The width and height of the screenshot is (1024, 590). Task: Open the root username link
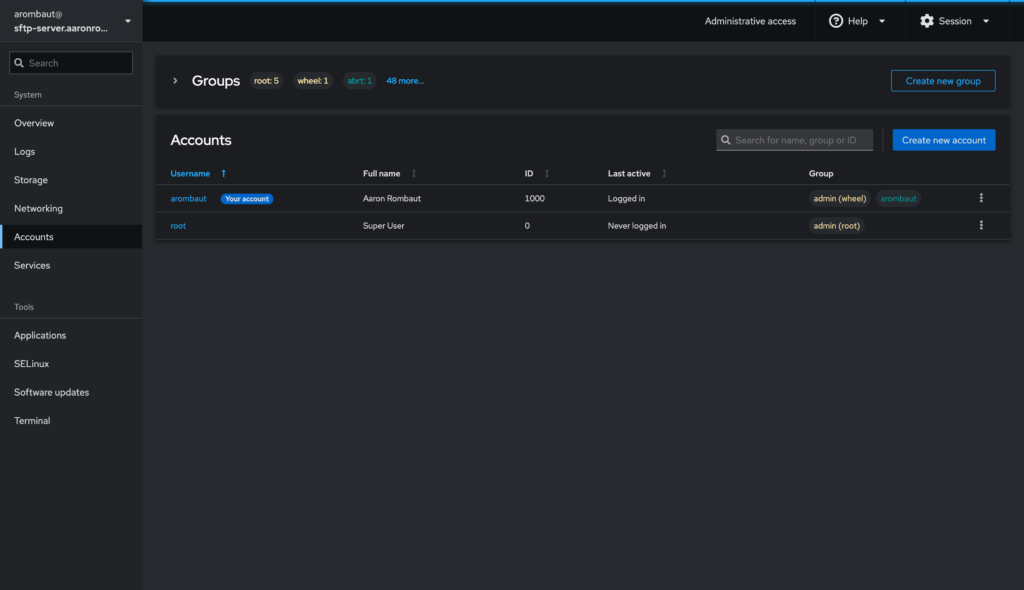[178, 226]
